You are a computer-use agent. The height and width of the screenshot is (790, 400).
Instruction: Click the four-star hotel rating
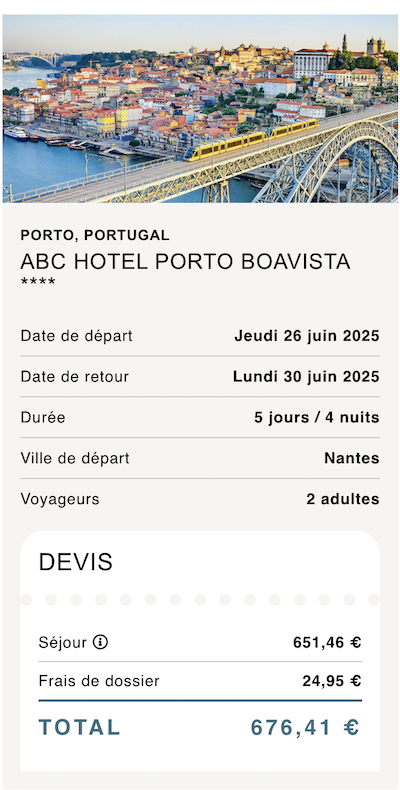(38, 283)
